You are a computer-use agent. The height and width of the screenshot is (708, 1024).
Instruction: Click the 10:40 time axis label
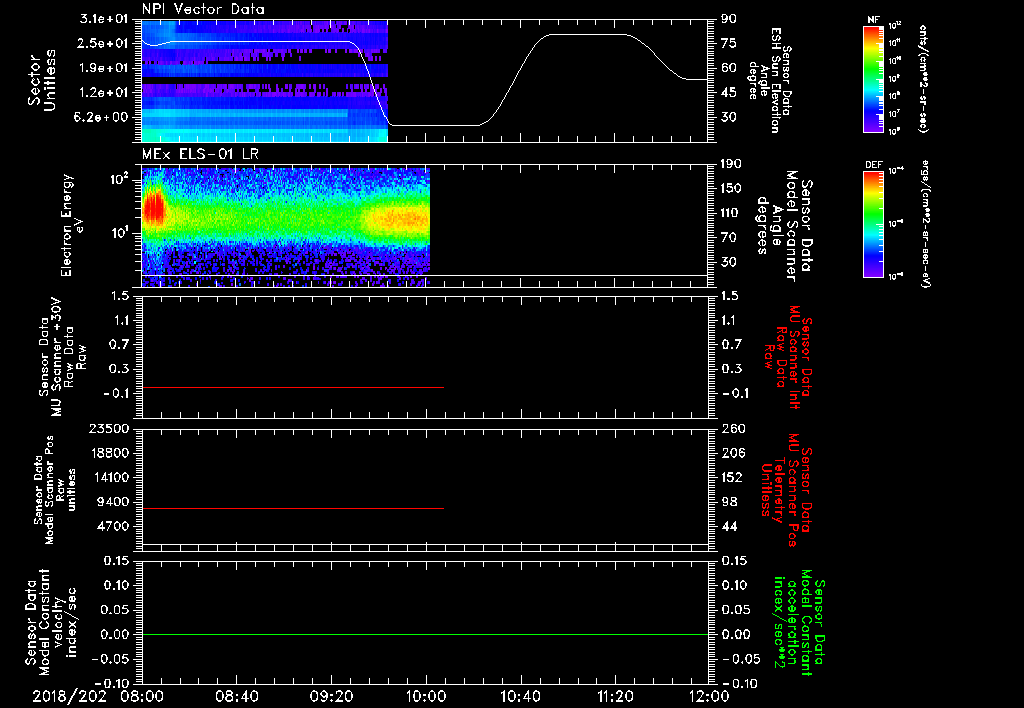coord(520,696)
